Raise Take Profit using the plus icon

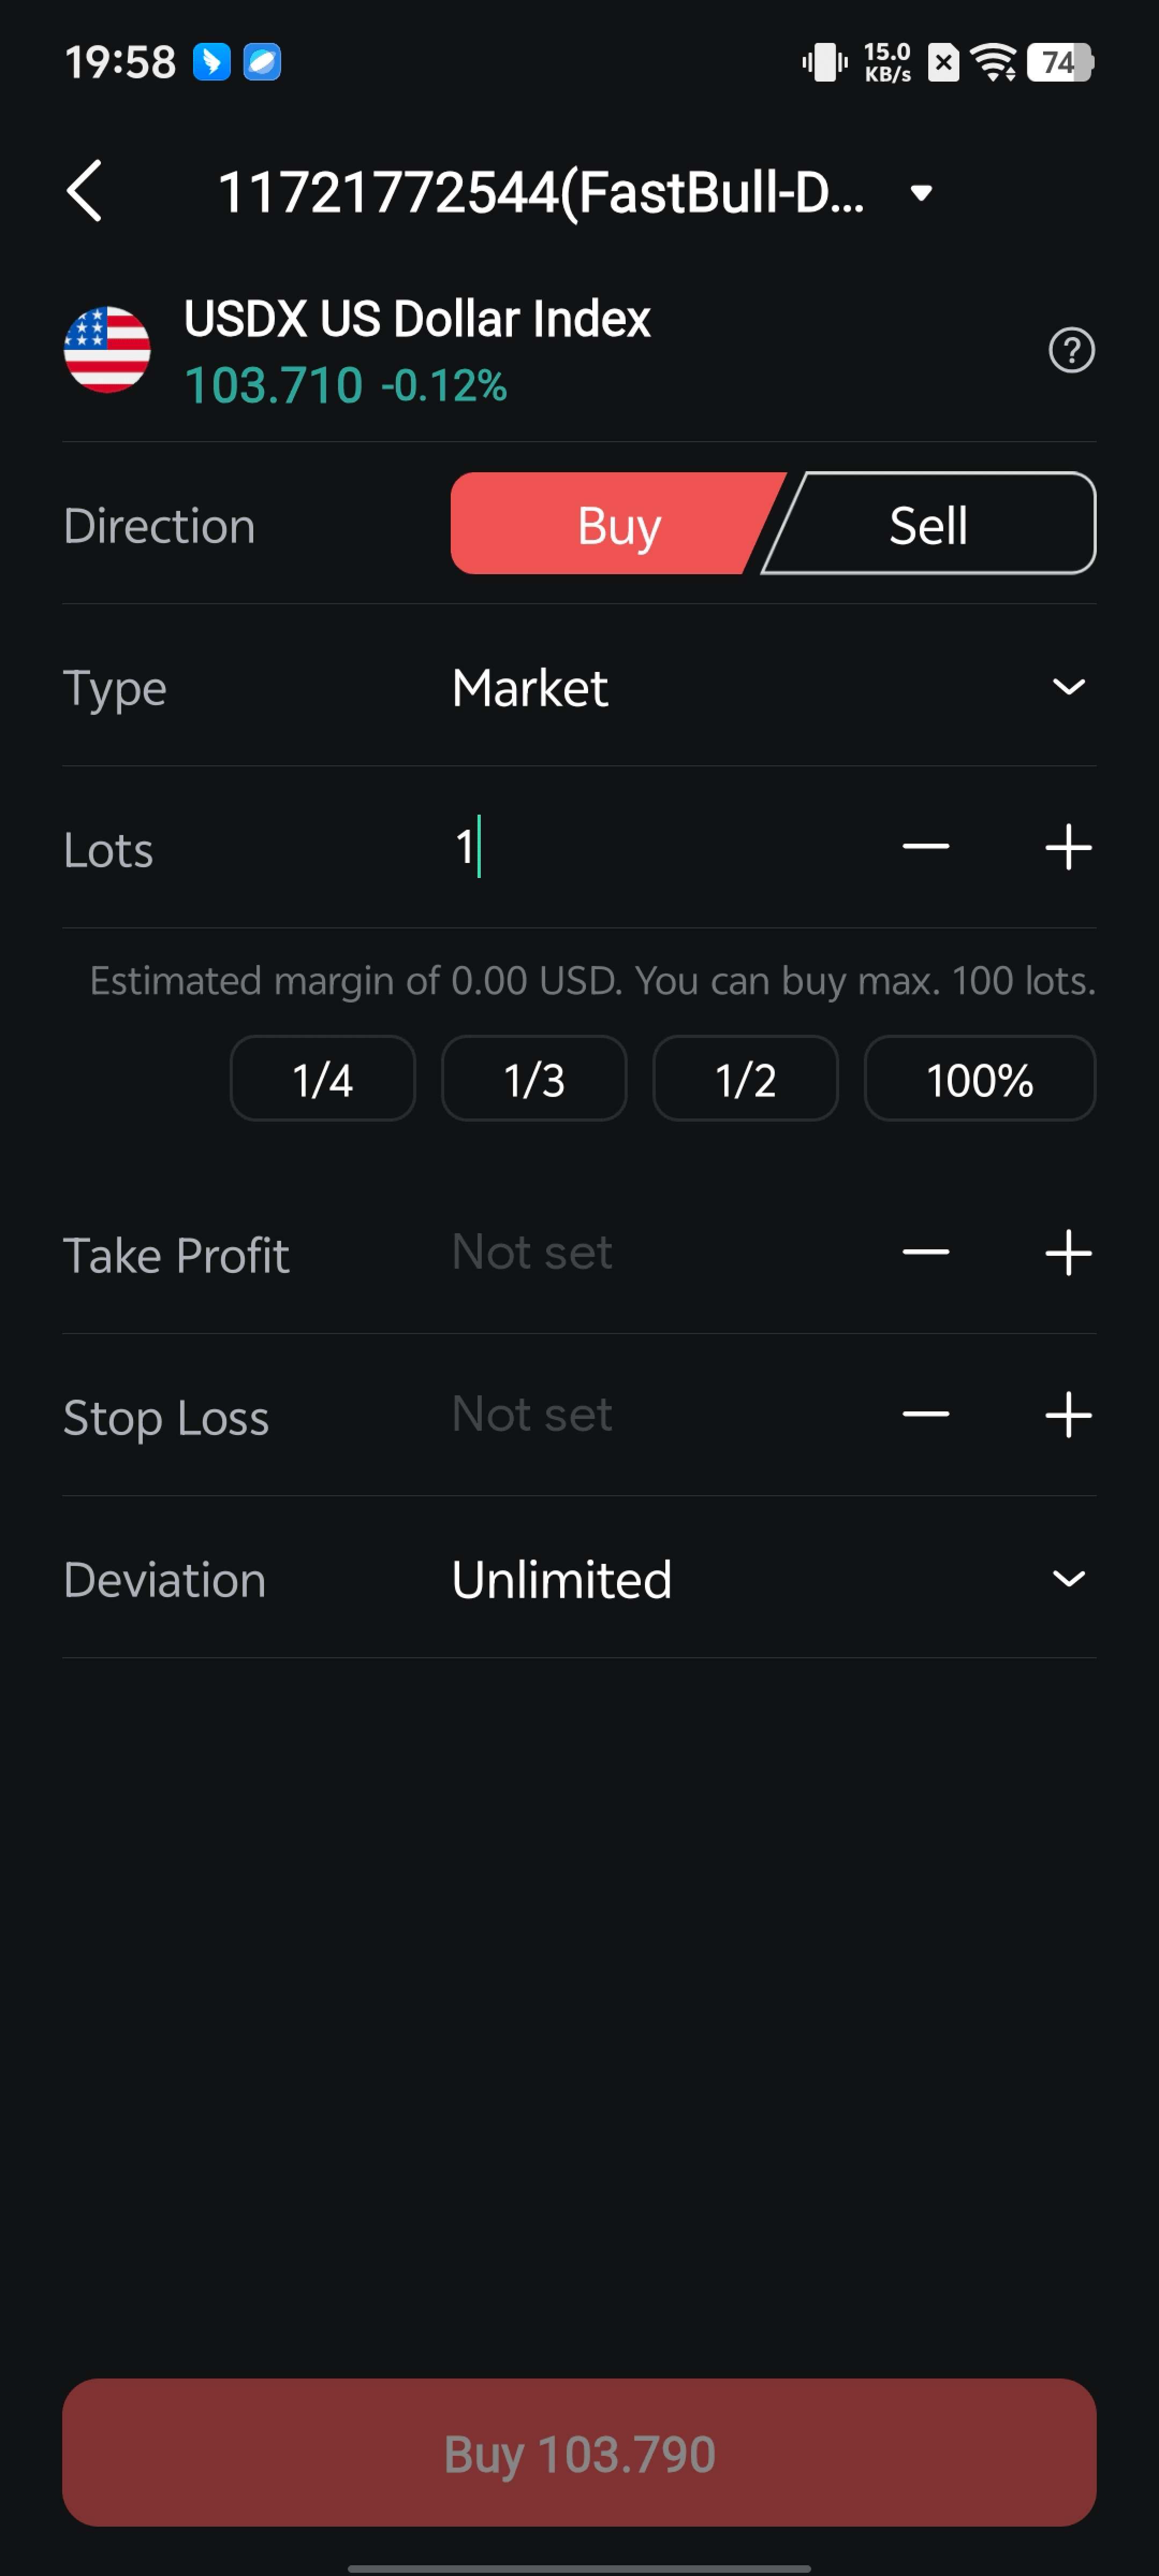[1067, 1252]
